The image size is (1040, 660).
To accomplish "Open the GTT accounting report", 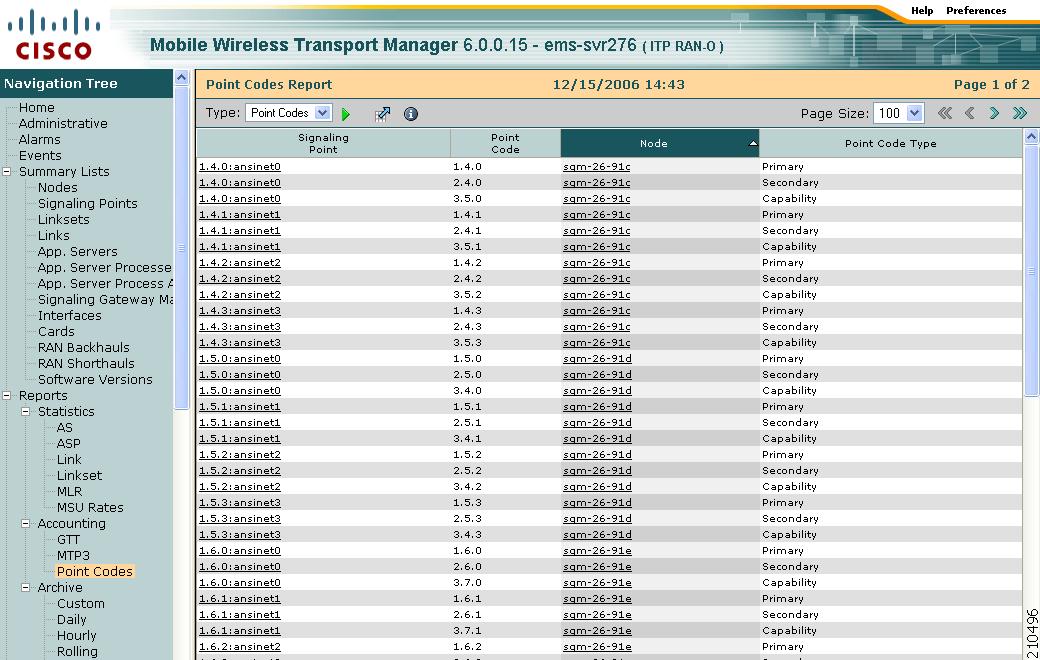I will pyautogui.click(x=68, y=540).
